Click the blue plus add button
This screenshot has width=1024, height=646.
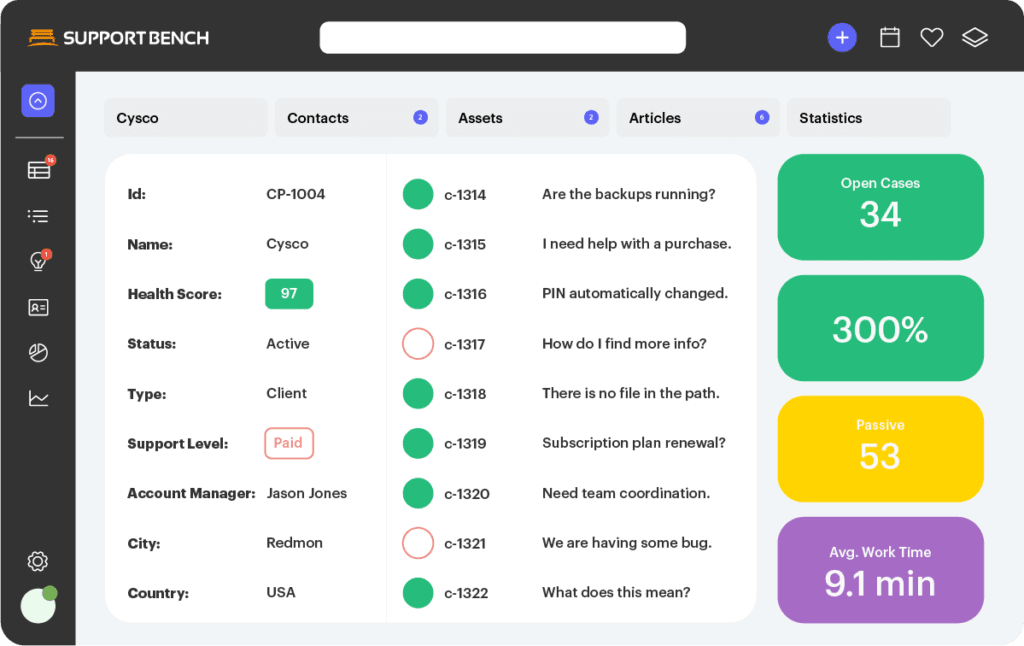click(x=842, y=38)
